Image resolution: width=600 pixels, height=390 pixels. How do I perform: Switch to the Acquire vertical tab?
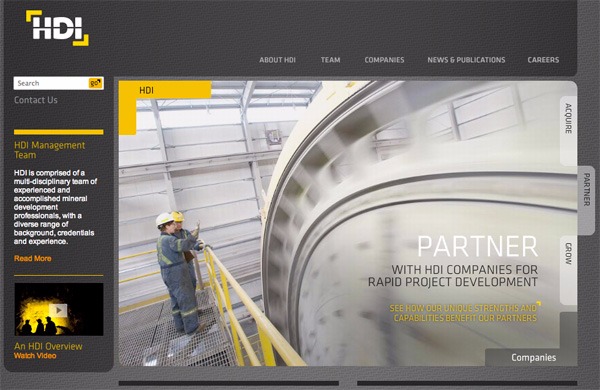tap(569, 119)
